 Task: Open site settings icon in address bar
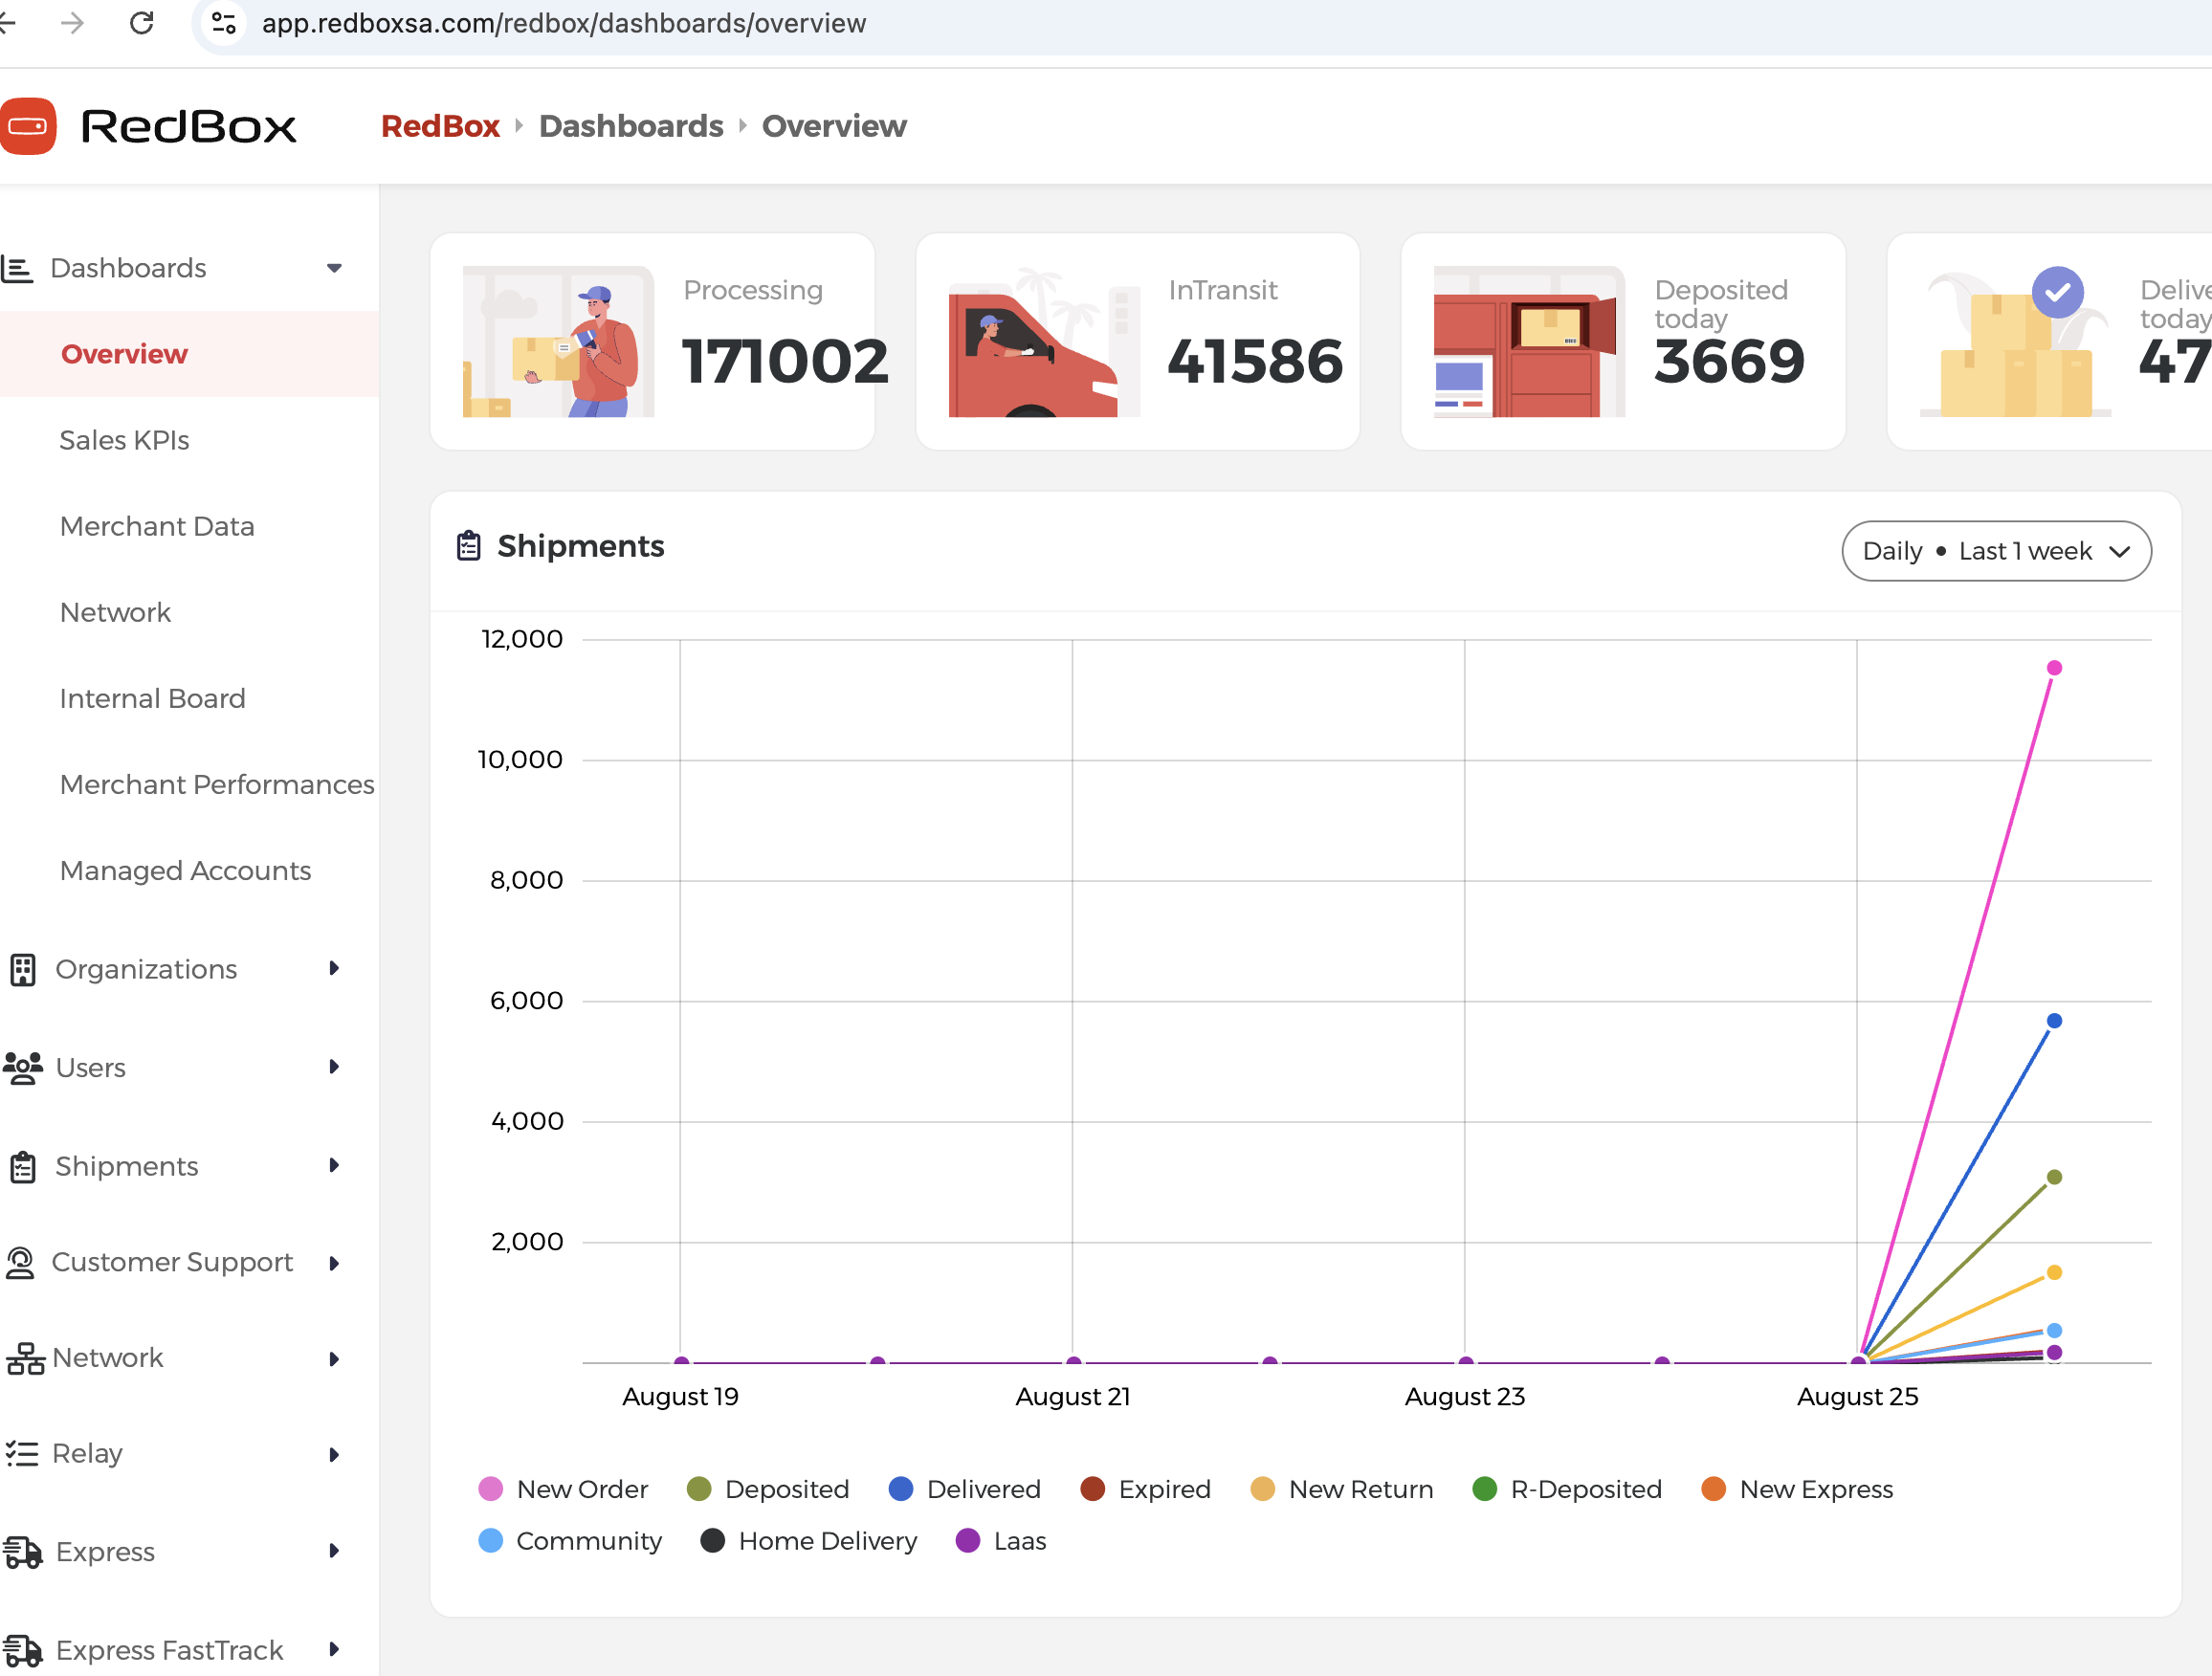224,22
